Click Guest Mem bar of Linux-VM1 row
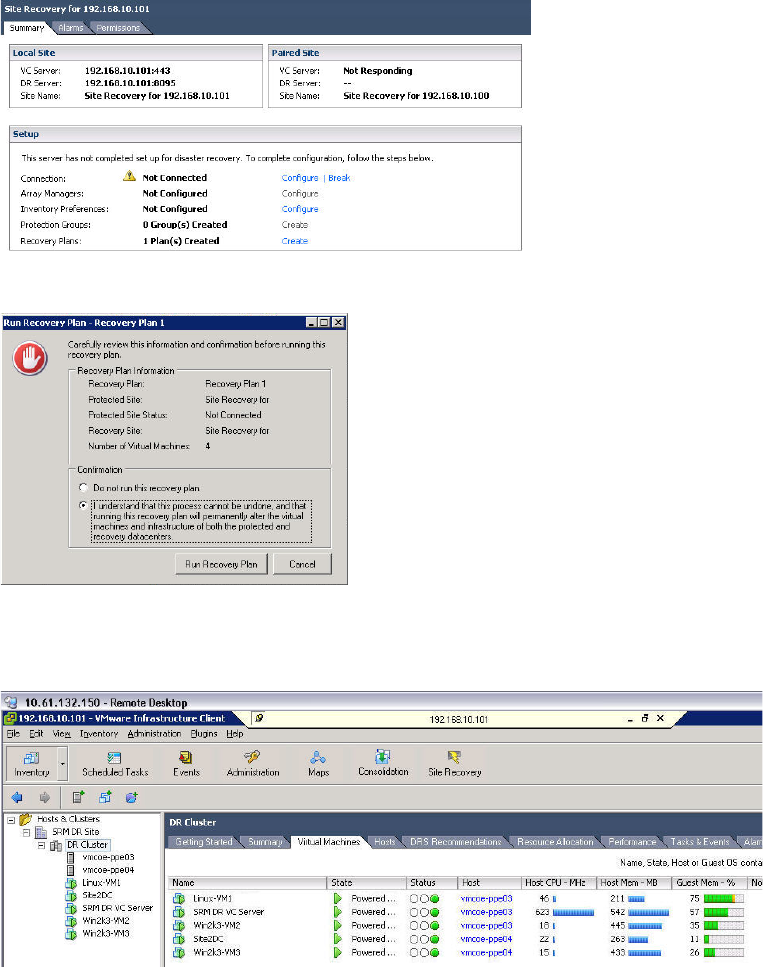Viewport: 763px width, 967px height. pyautogui.click(x=724, y=899)
